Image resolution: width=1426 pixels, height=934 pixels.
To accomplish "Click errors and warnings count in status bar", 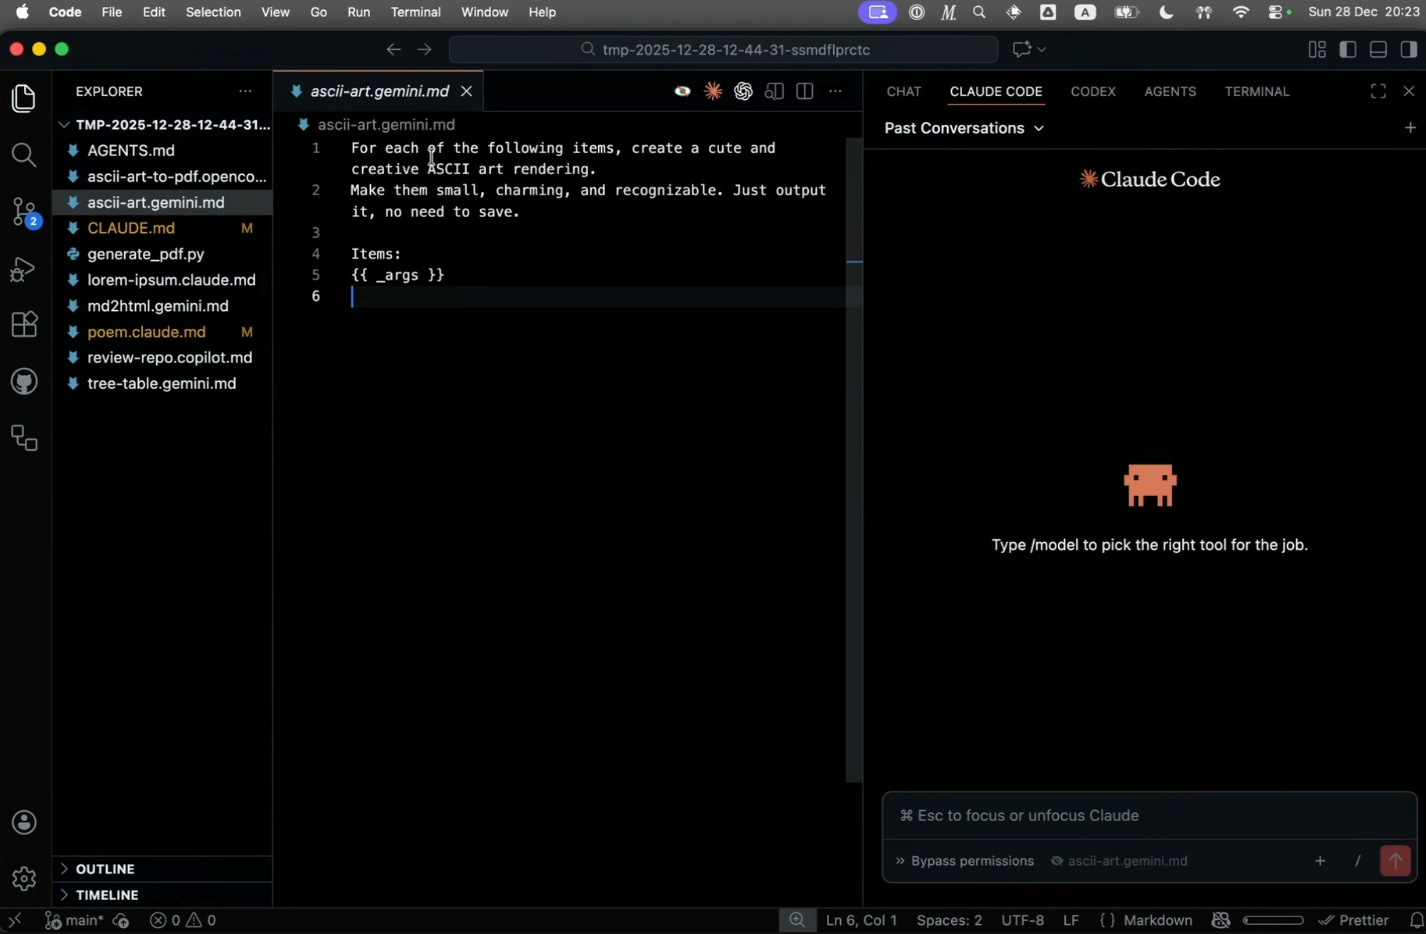I will click(183, 920).
